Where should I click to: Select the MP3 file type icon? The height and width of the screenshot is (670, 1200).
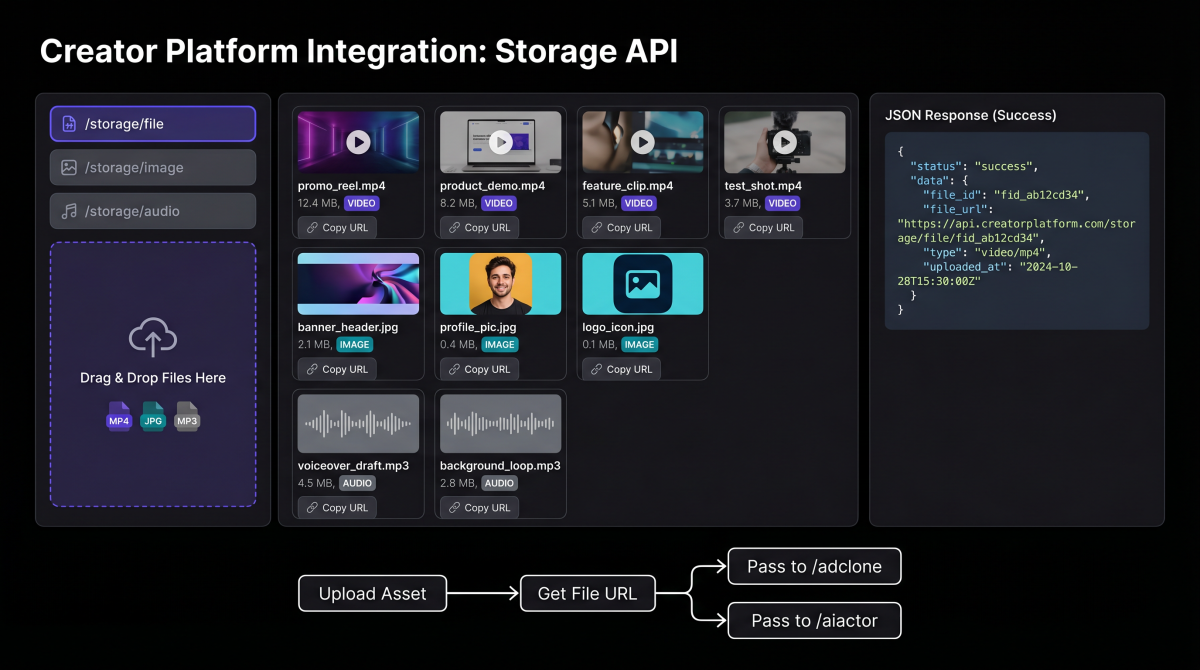pos(187,418)
